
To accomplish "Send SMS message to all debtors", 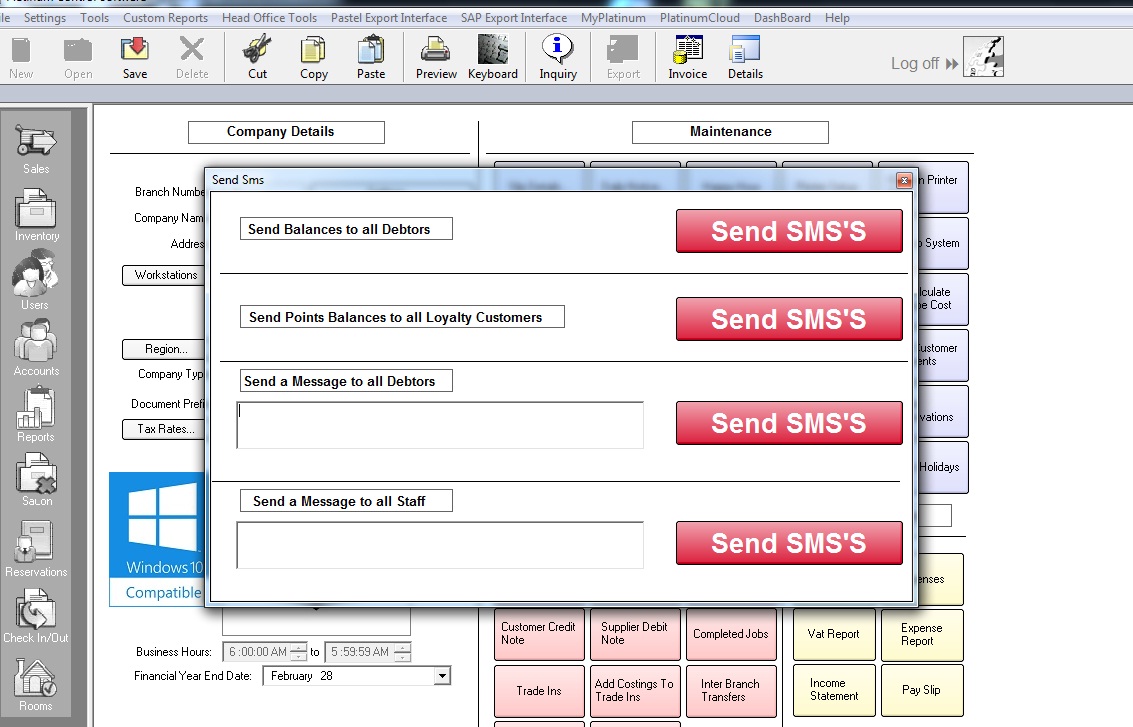I will pos(789,423).
